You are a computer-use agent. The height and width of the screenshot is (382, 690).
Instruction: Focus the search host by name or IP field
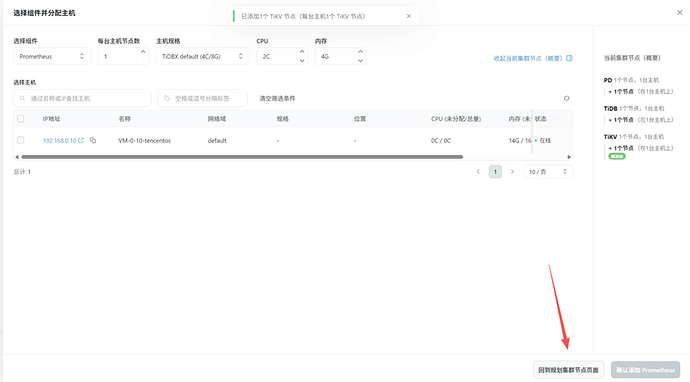tap(82, 99)
